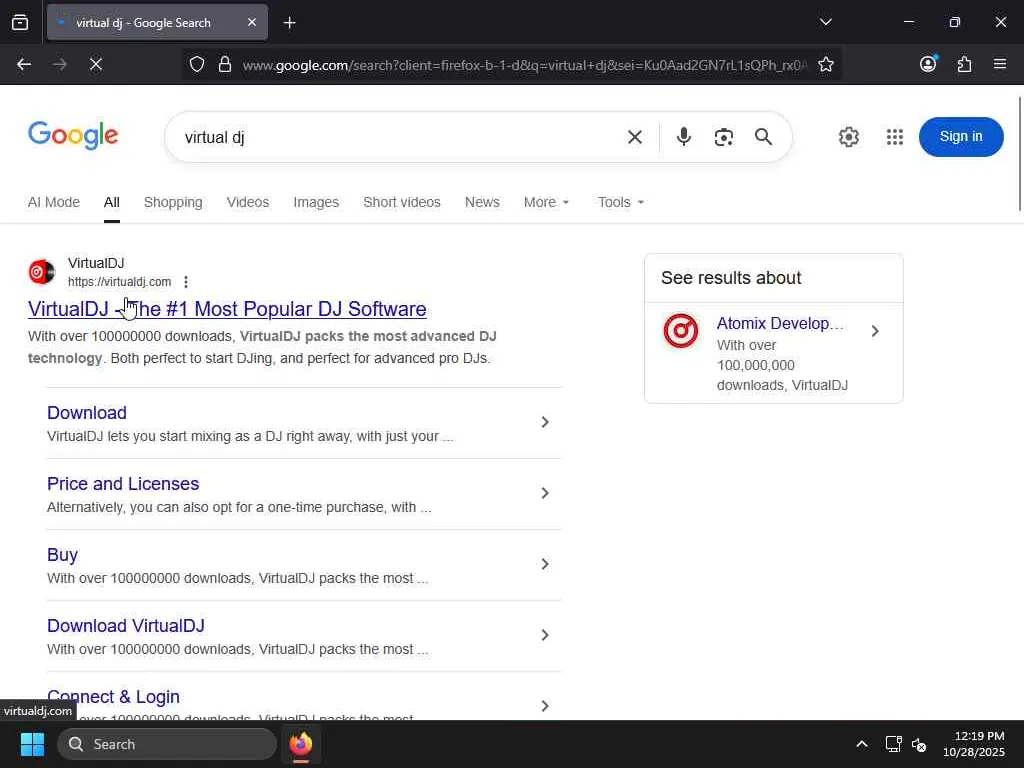The image size is (1024, 768).
Task: Open Firefox application menu
Action: tap(999, 64)
